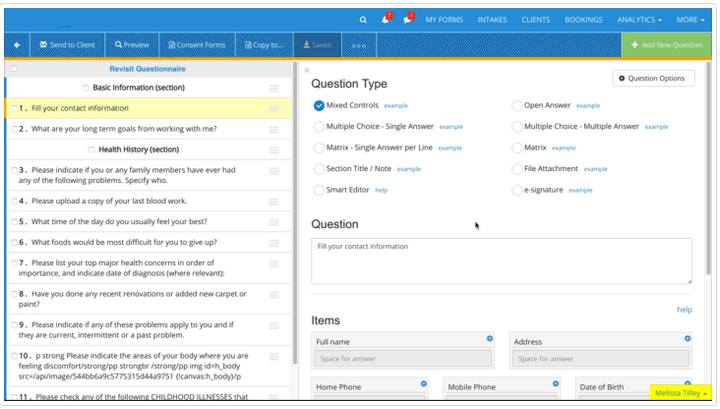
Task: Open settings gear for Mobile Phone item
Action: pyautogui.click(x=556, y=383)
